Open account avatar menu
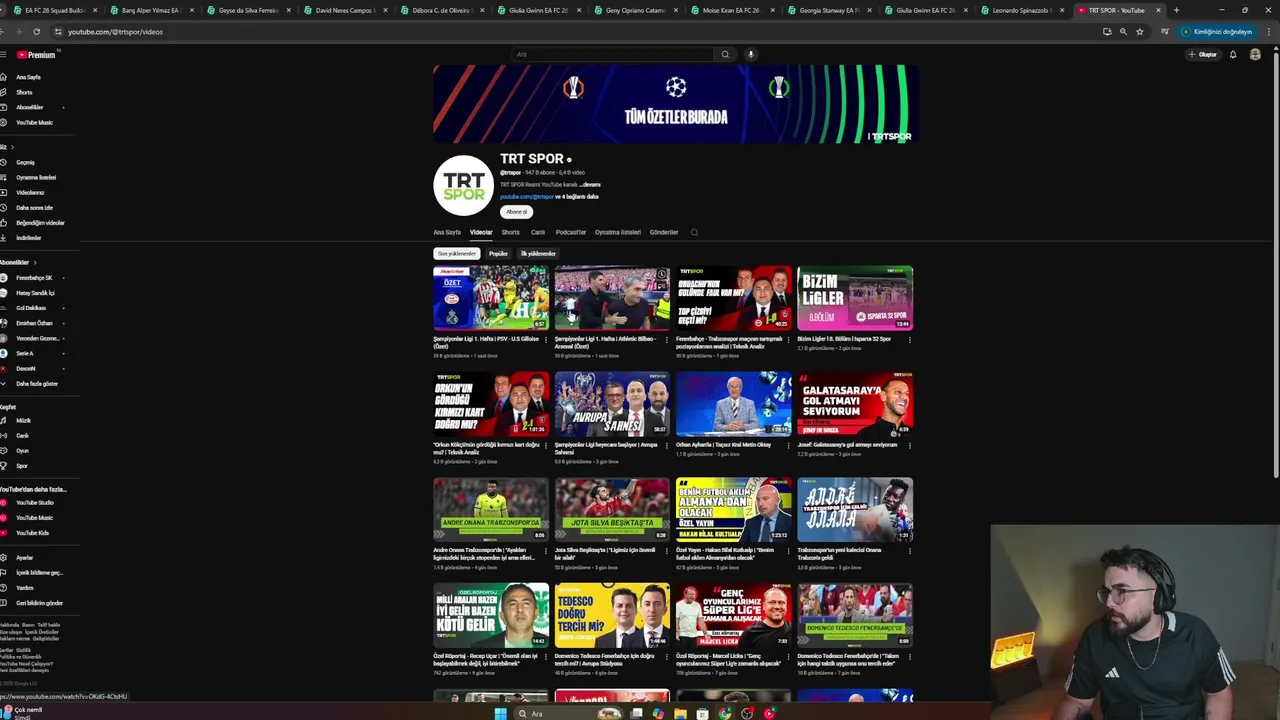The image size is (1280, 720). [1255, 54]
